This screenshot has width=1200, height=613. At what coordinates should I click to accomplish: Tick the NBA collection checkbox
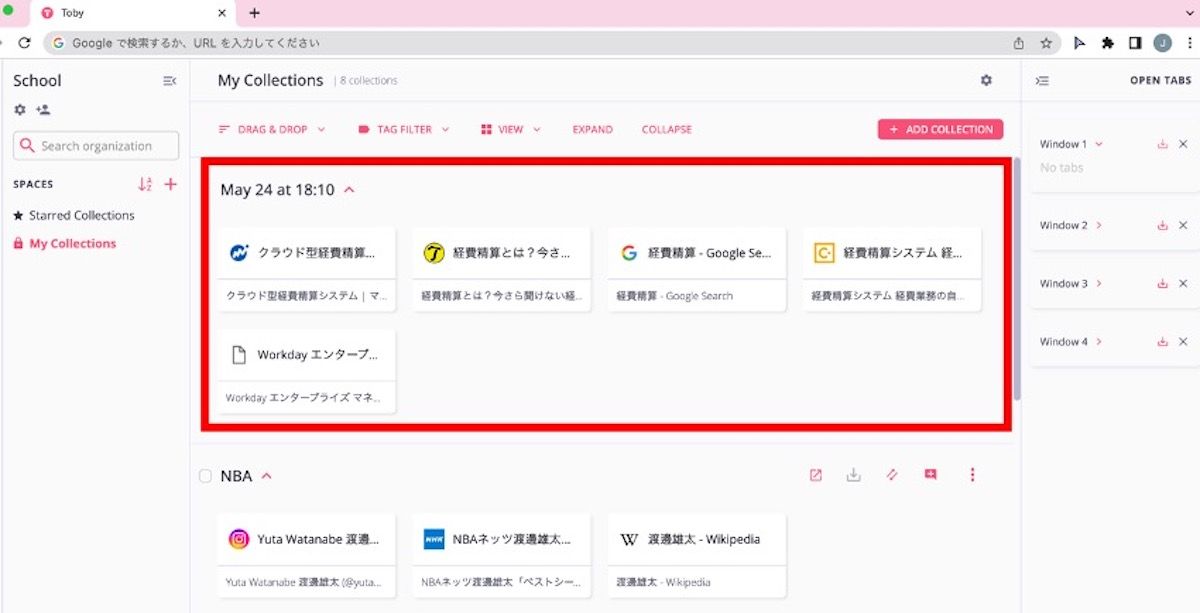click(x=205, y=477)
